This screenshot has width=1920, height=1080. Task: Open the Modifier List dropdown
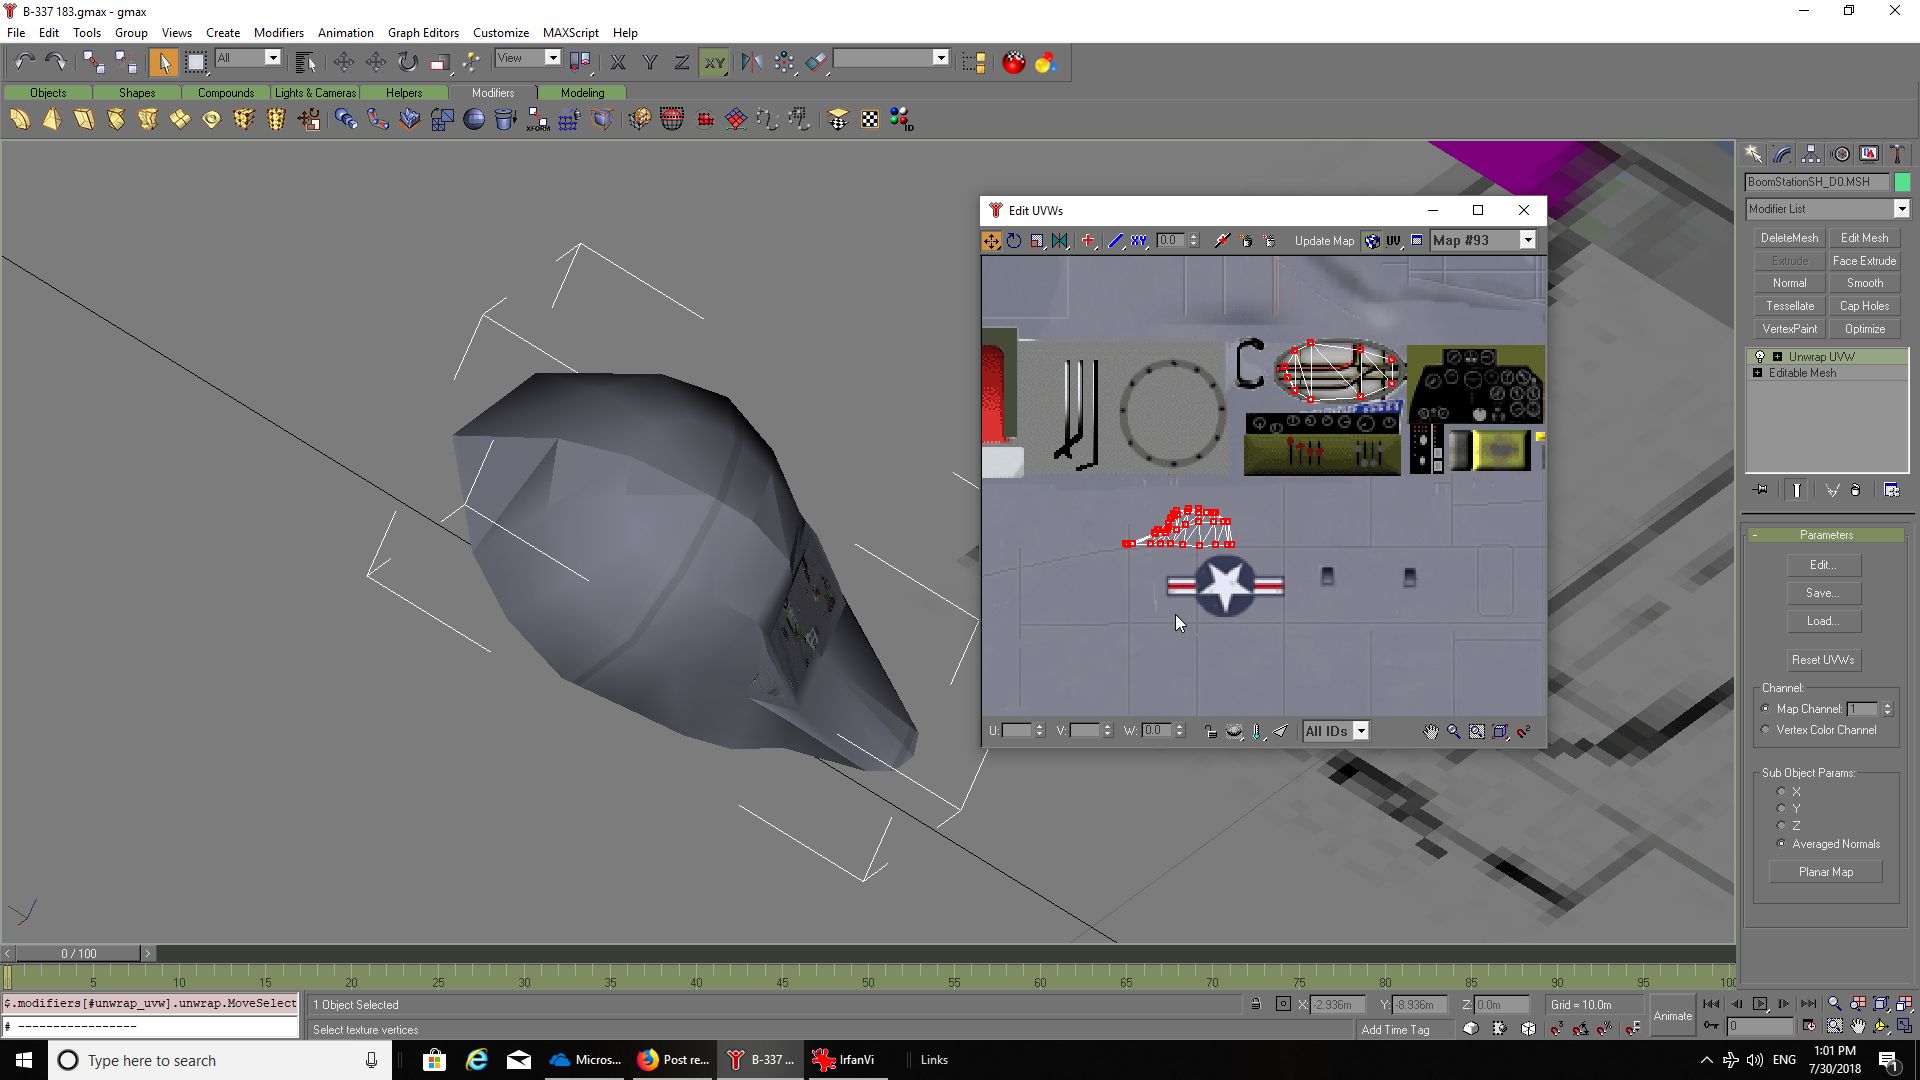tap(1901, 209)
